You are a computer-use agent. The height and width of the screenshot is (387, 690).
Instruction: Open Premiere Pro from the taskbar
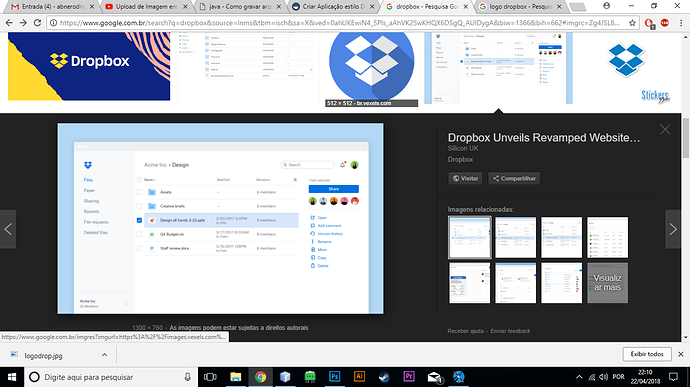(409, 377)
